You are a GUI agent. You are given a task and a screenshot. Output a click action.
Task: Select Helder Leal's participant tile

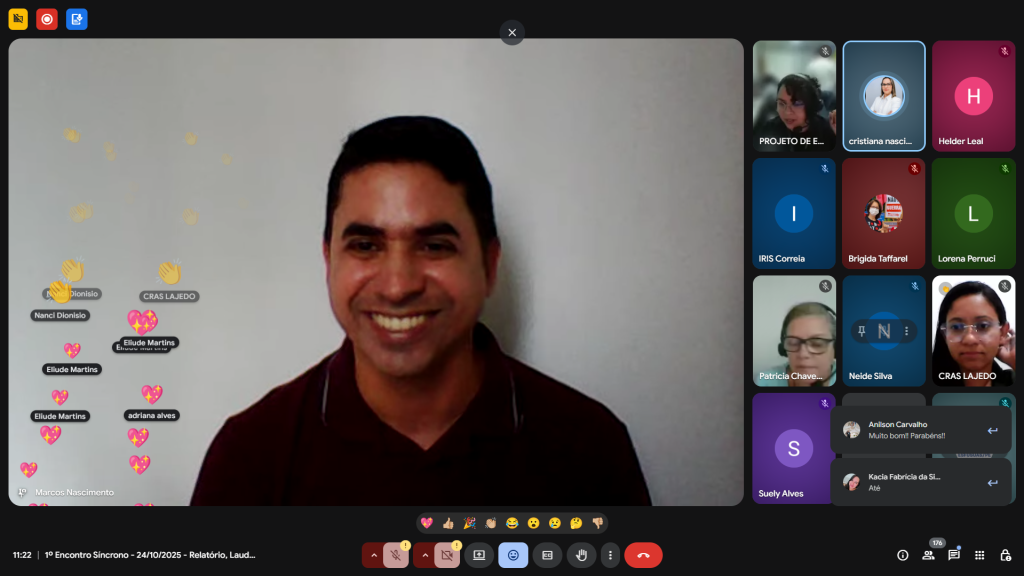tap(973, 96)
